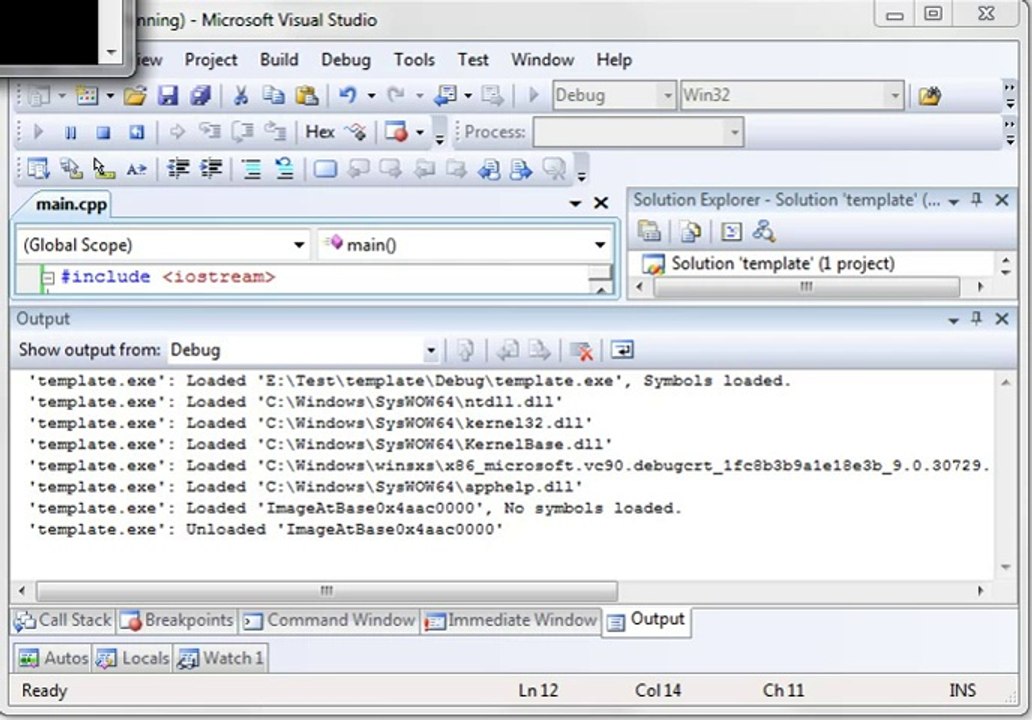Click the 'Unloaded ImageAtBase0x4aac0000' output line

click(x=266, y=530)
